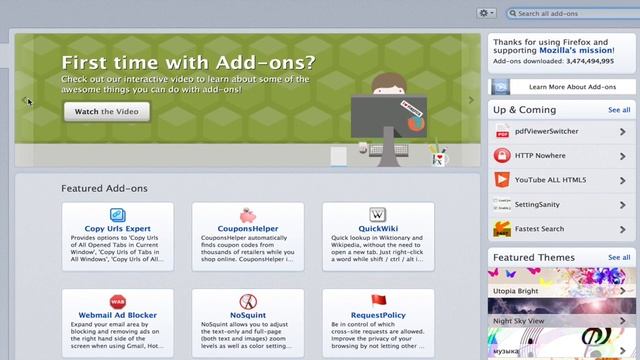Image resolution: width=640 pixels, height=360 pixels.
Task: Expand Fastest Search row arrow
Action: coord(622,229)
